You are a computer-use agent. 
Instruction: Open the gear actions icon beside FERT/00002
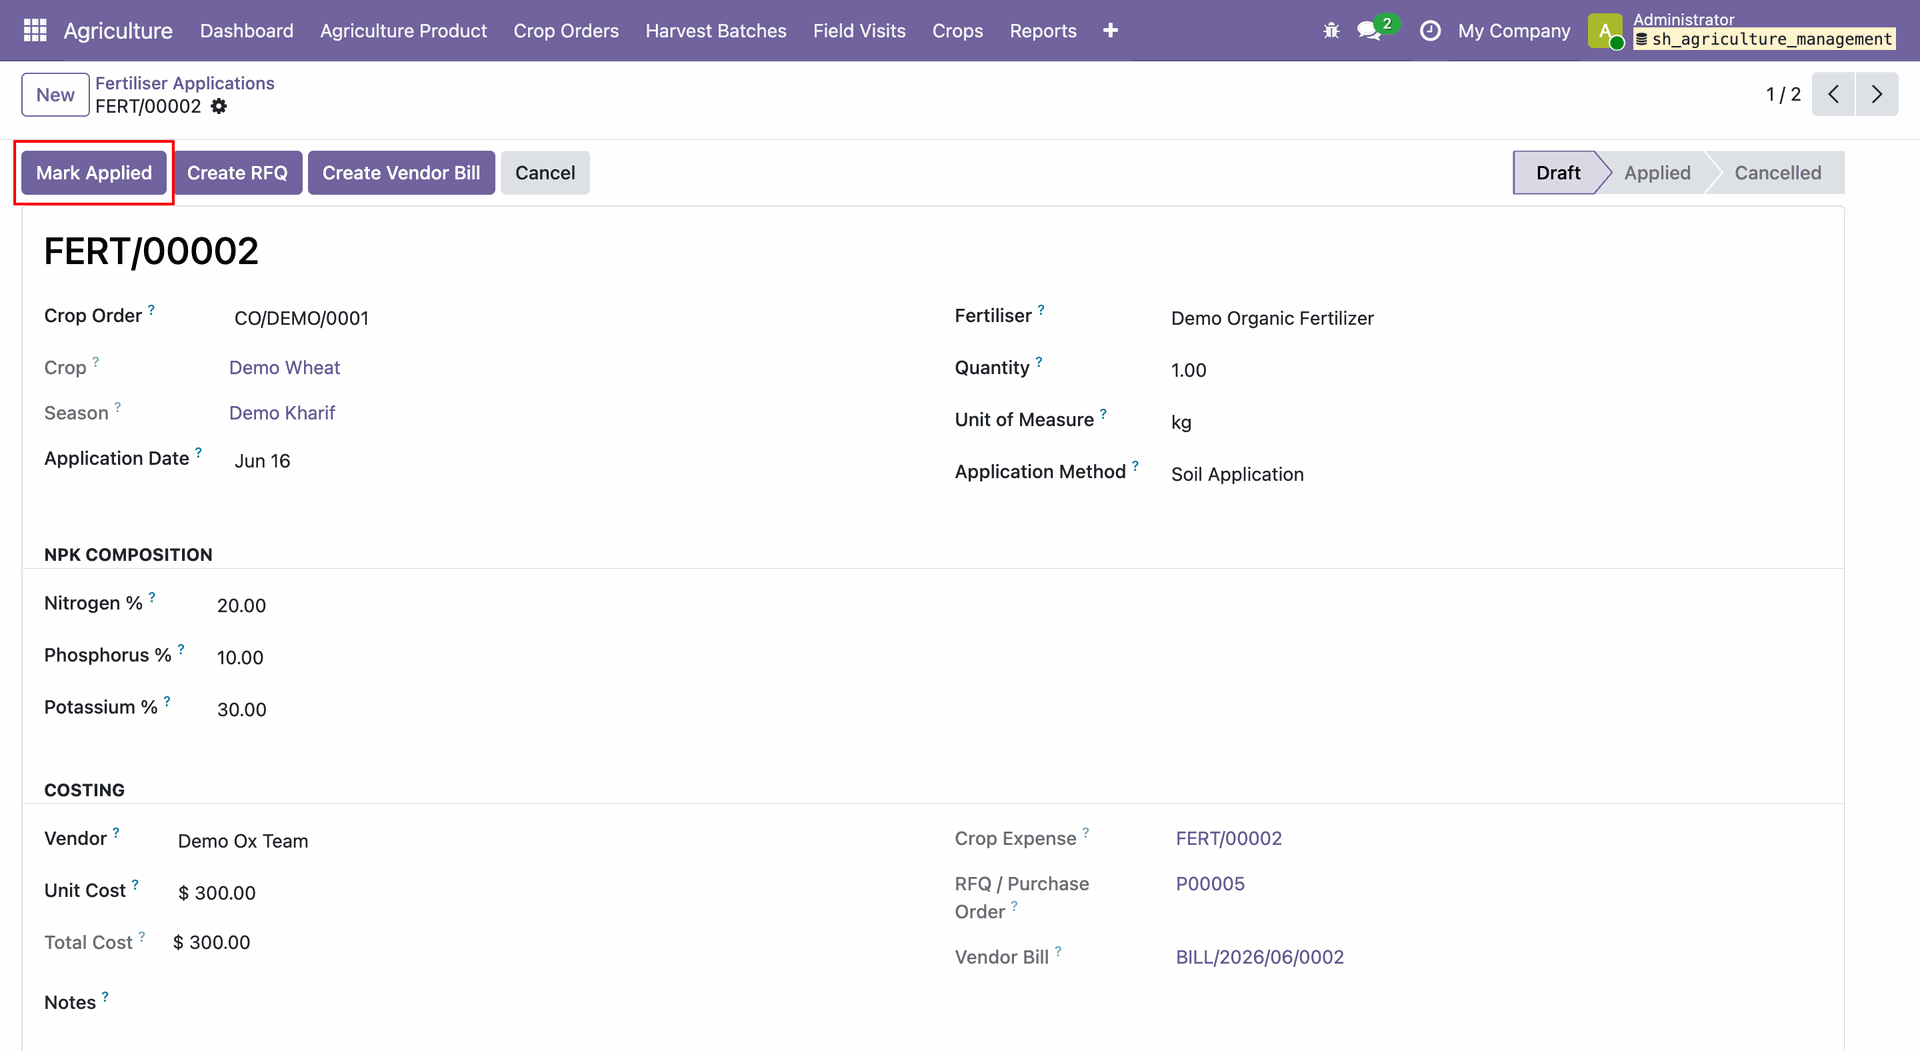(x=219, y=106)
